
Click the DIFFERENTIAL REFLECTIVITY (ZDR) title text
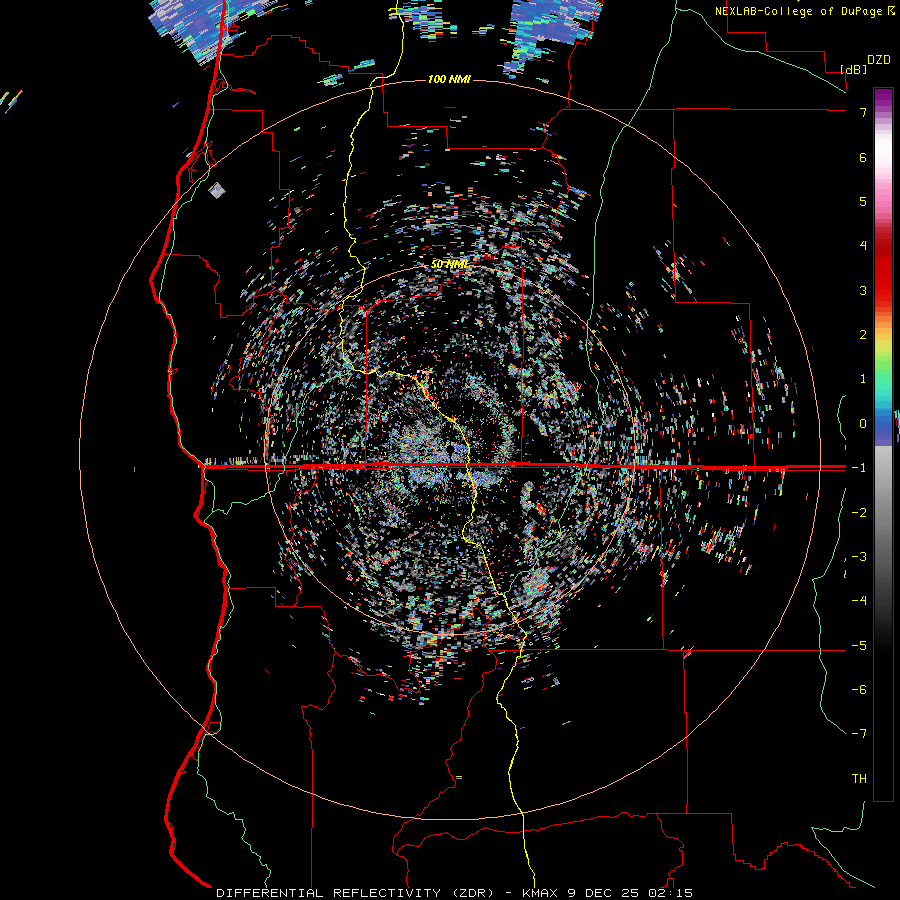point(355,893)
